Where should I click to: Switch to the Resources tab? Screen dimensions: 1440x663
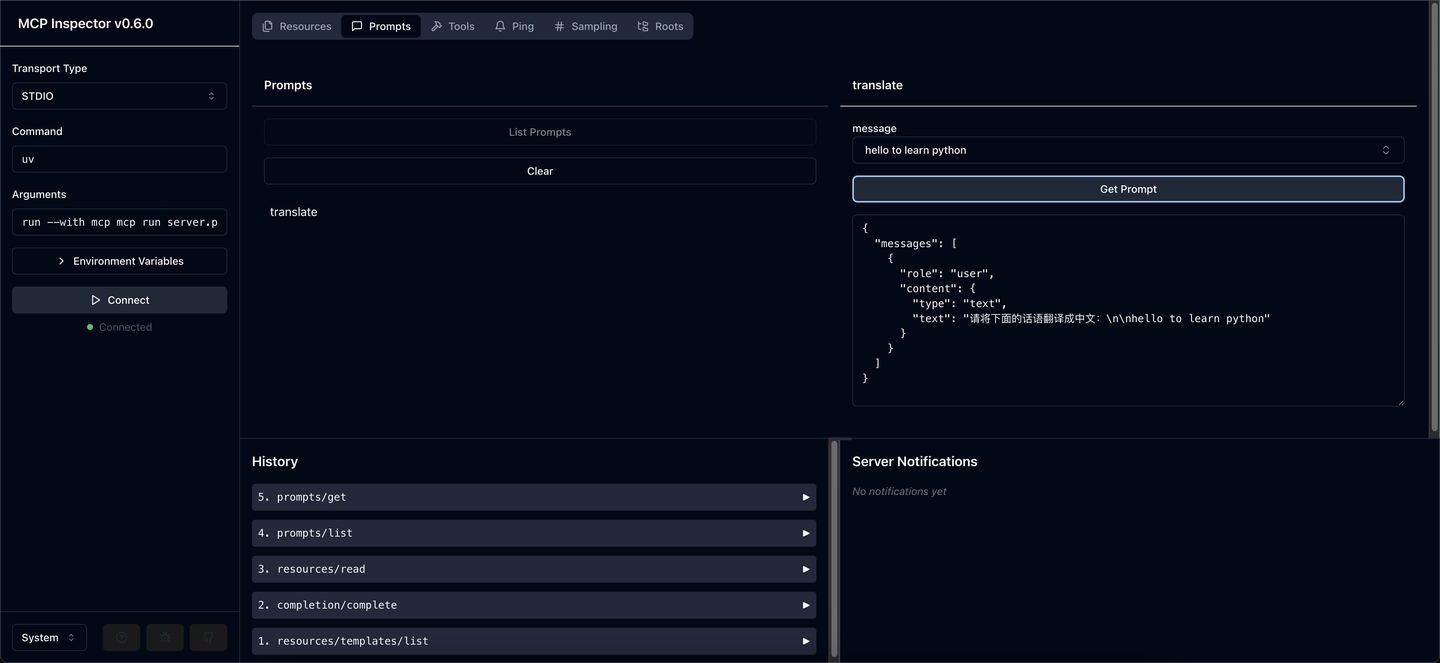point(296,26)
